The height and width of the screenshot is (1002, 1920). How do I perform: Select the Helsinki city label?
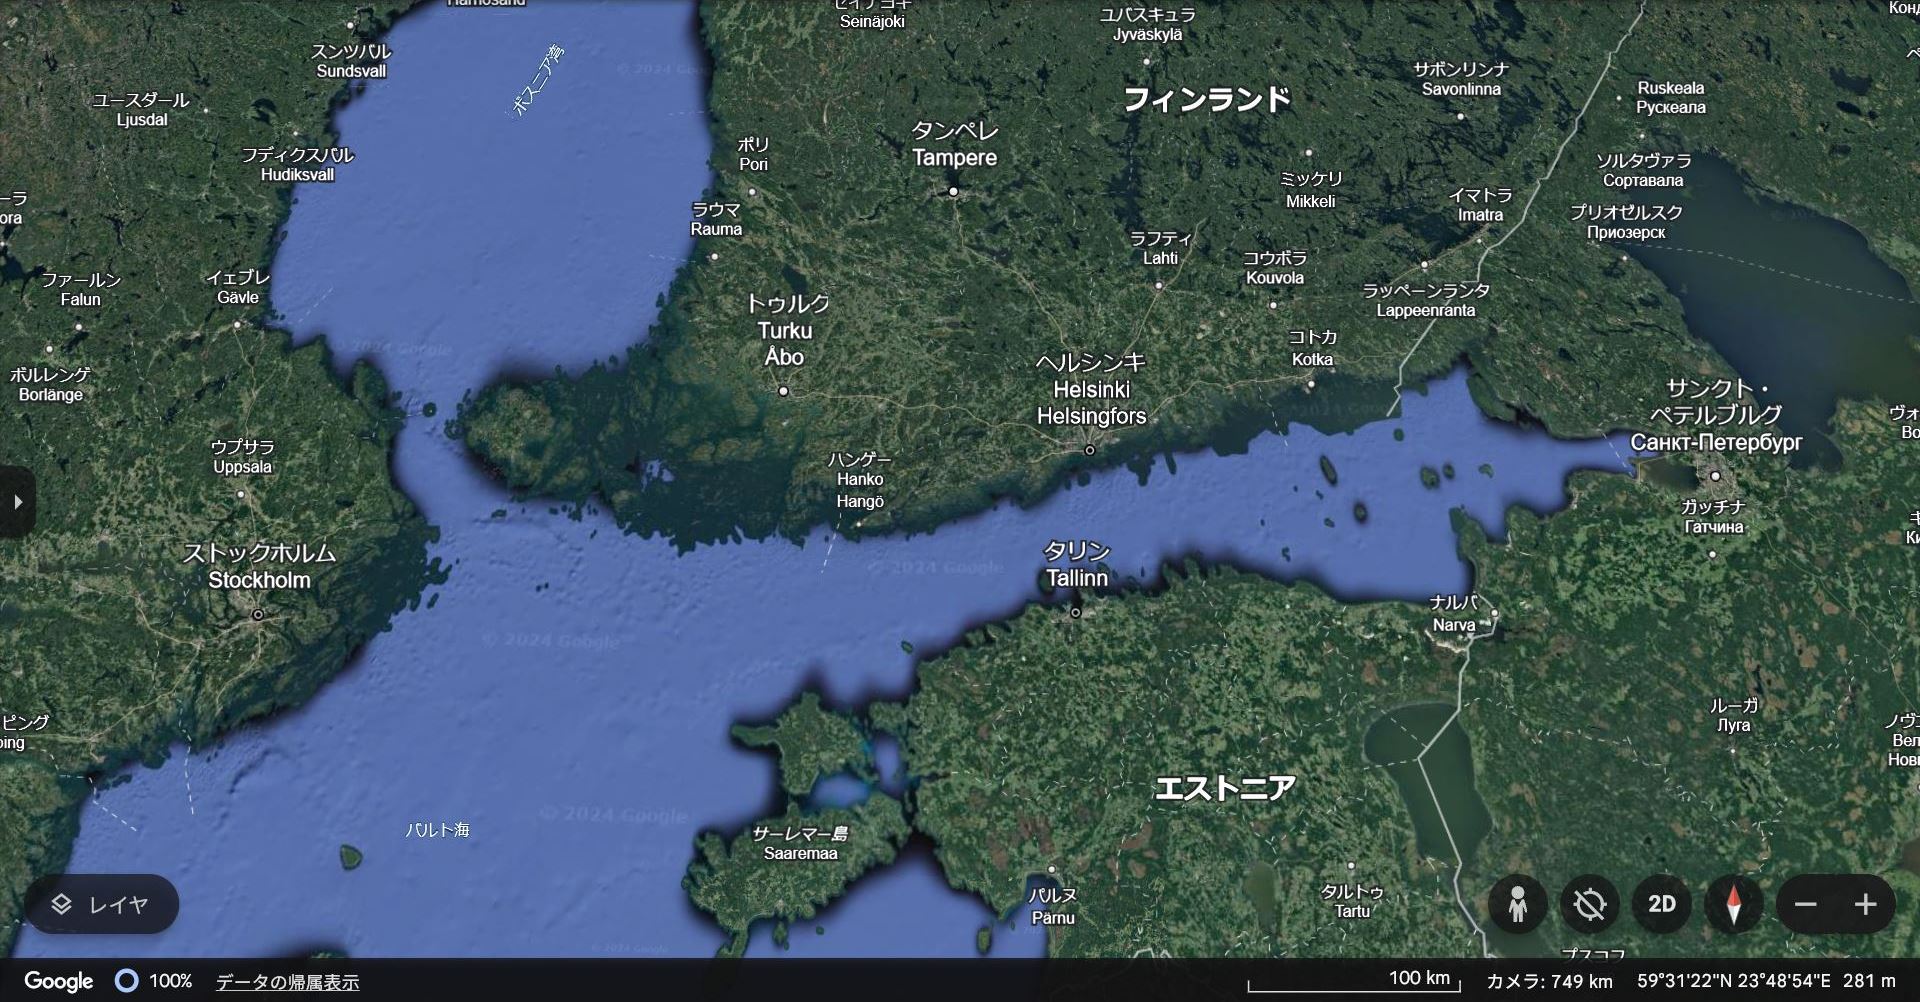(1091, 389)
